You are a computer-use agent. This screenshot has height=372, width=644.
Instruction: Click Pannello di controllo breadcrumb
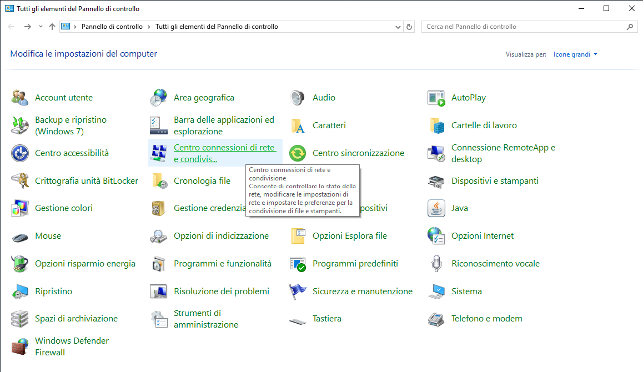pyautogui.click(x=112, y=27)
